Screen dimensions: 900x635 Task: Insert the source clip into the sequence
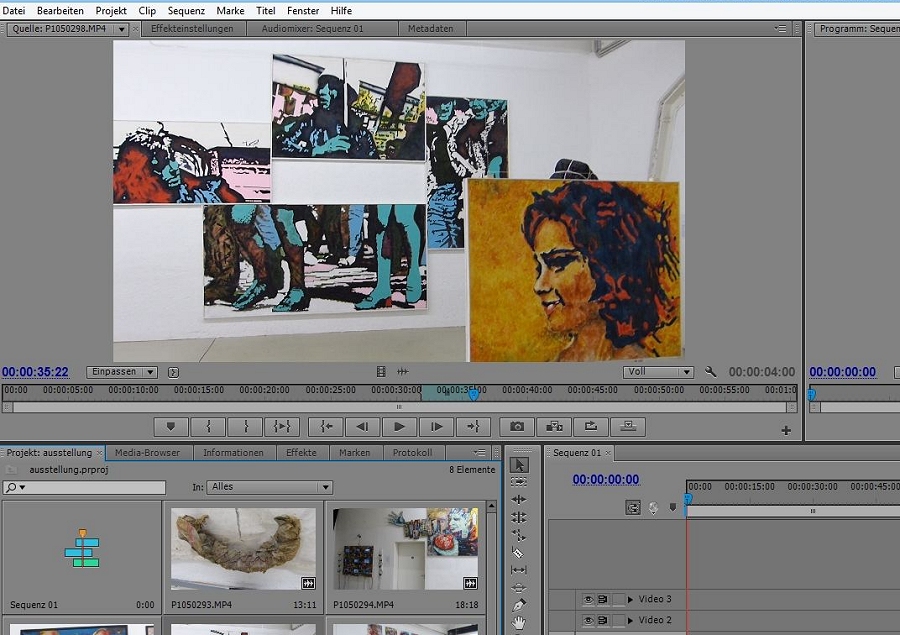coord(554,427)
